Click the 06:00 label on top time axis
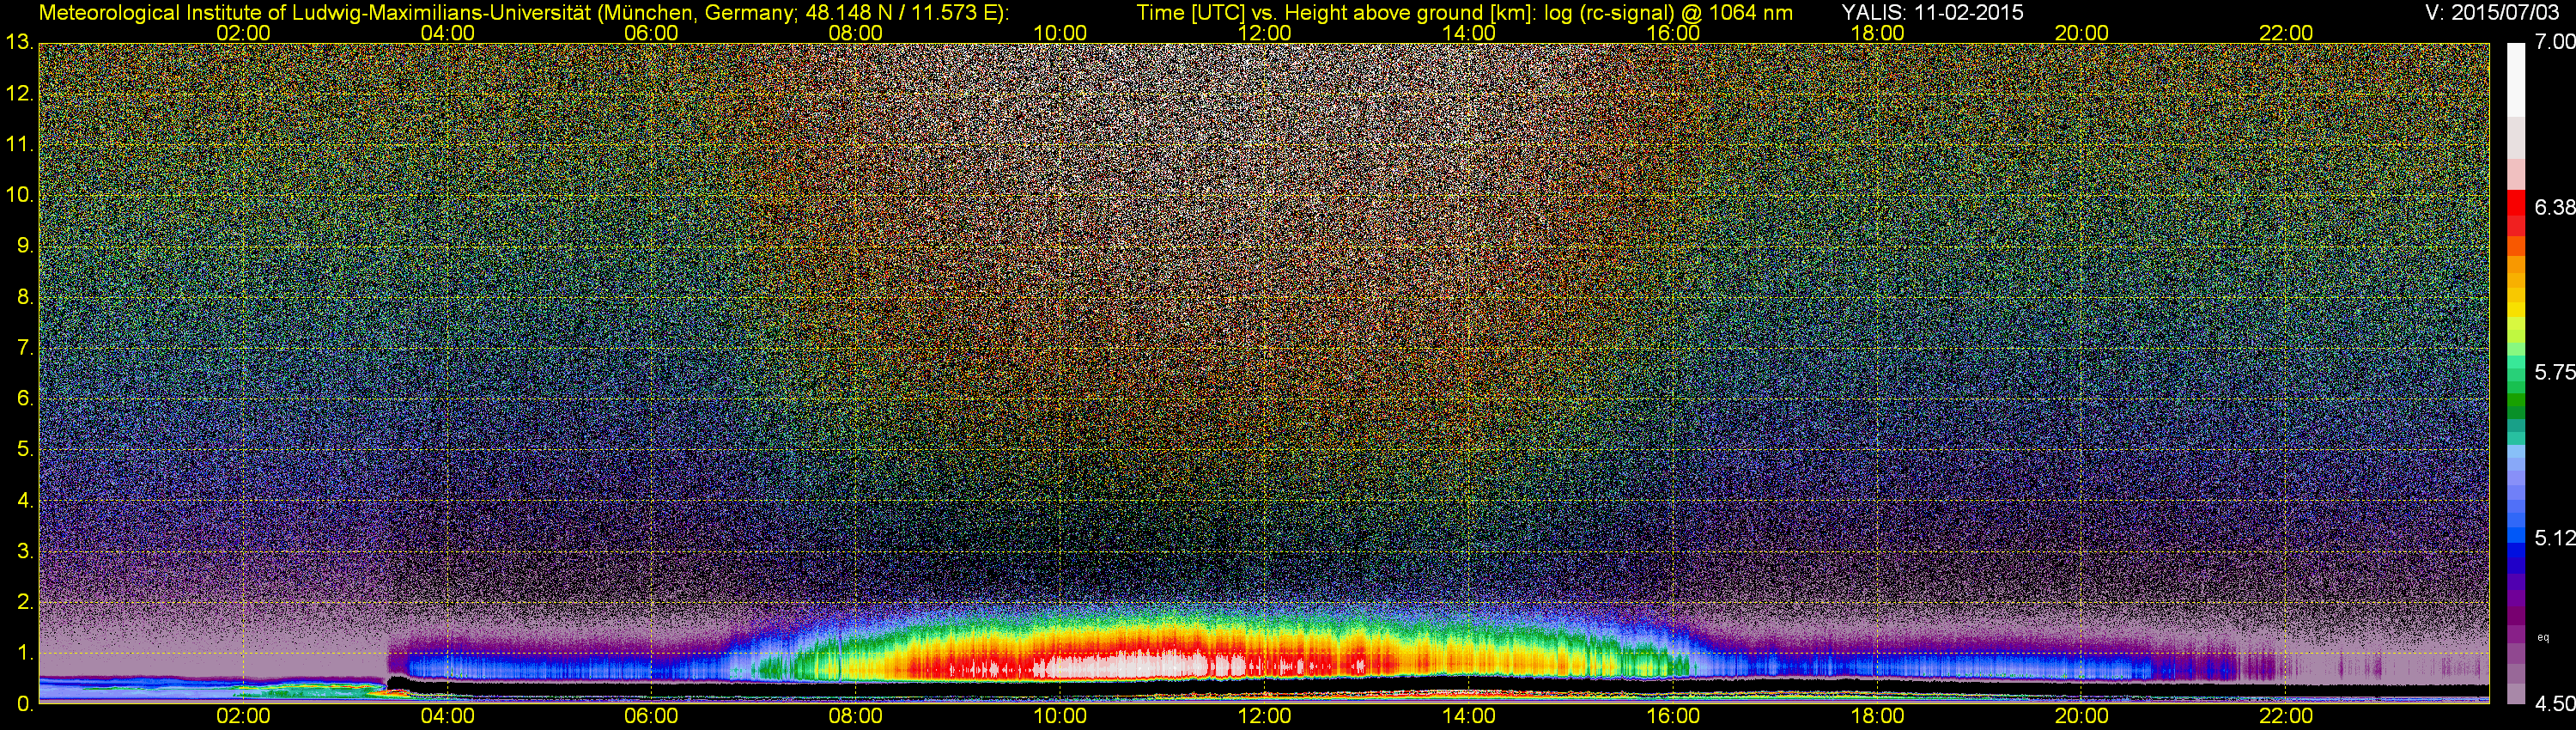2576x730 pixels. [651, 33]
